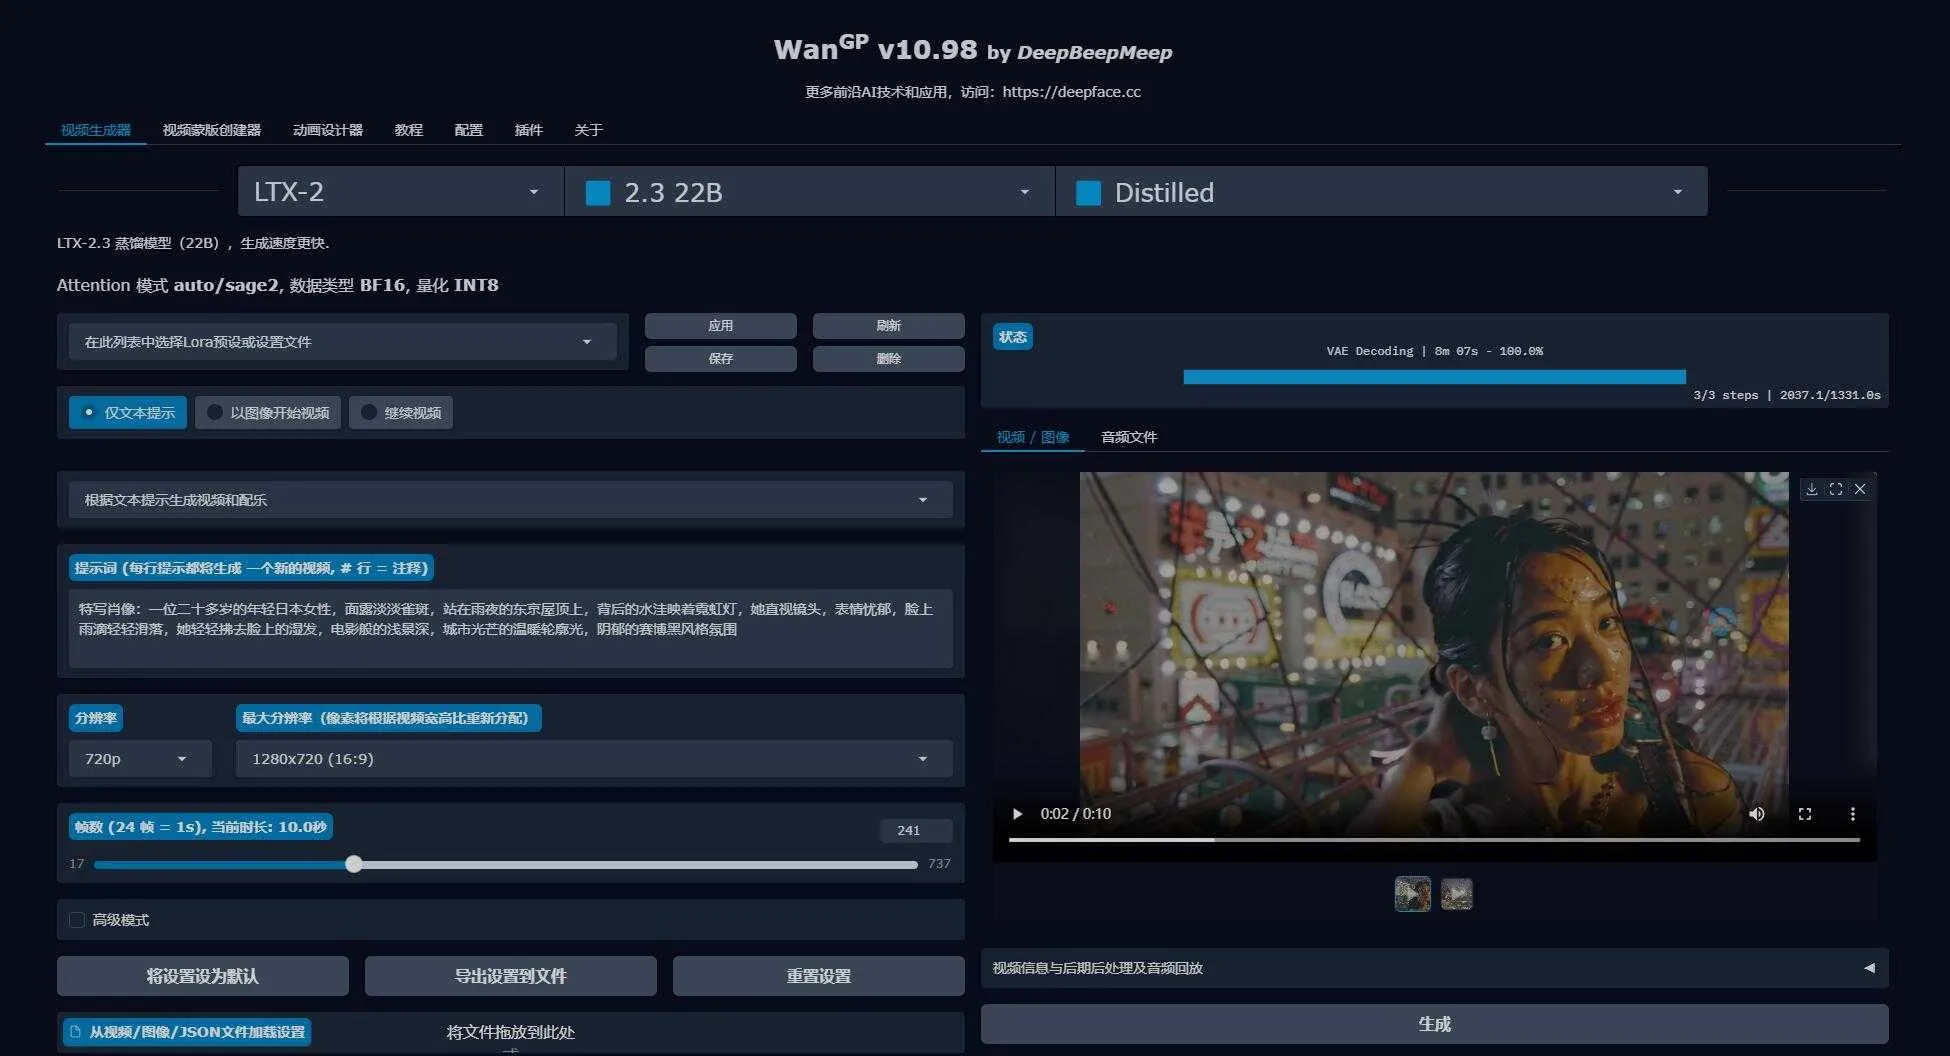
Task: Close the video preview with the X icon
Action: pyautogui.click(x=1860, y=489)
